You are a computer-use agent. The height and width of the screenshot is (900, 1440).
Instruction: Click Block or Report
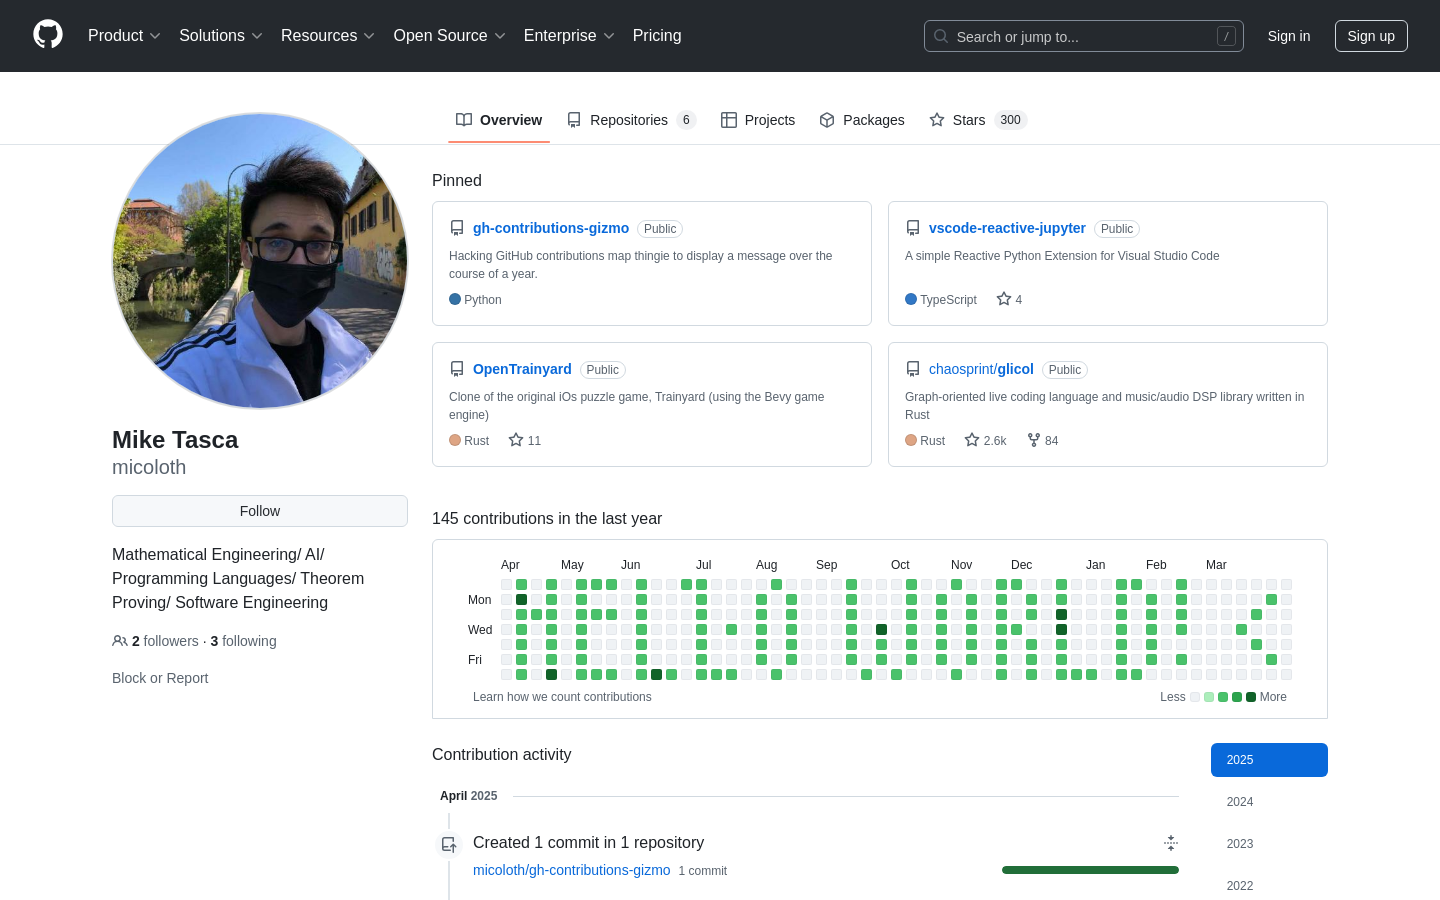(160, 678)
